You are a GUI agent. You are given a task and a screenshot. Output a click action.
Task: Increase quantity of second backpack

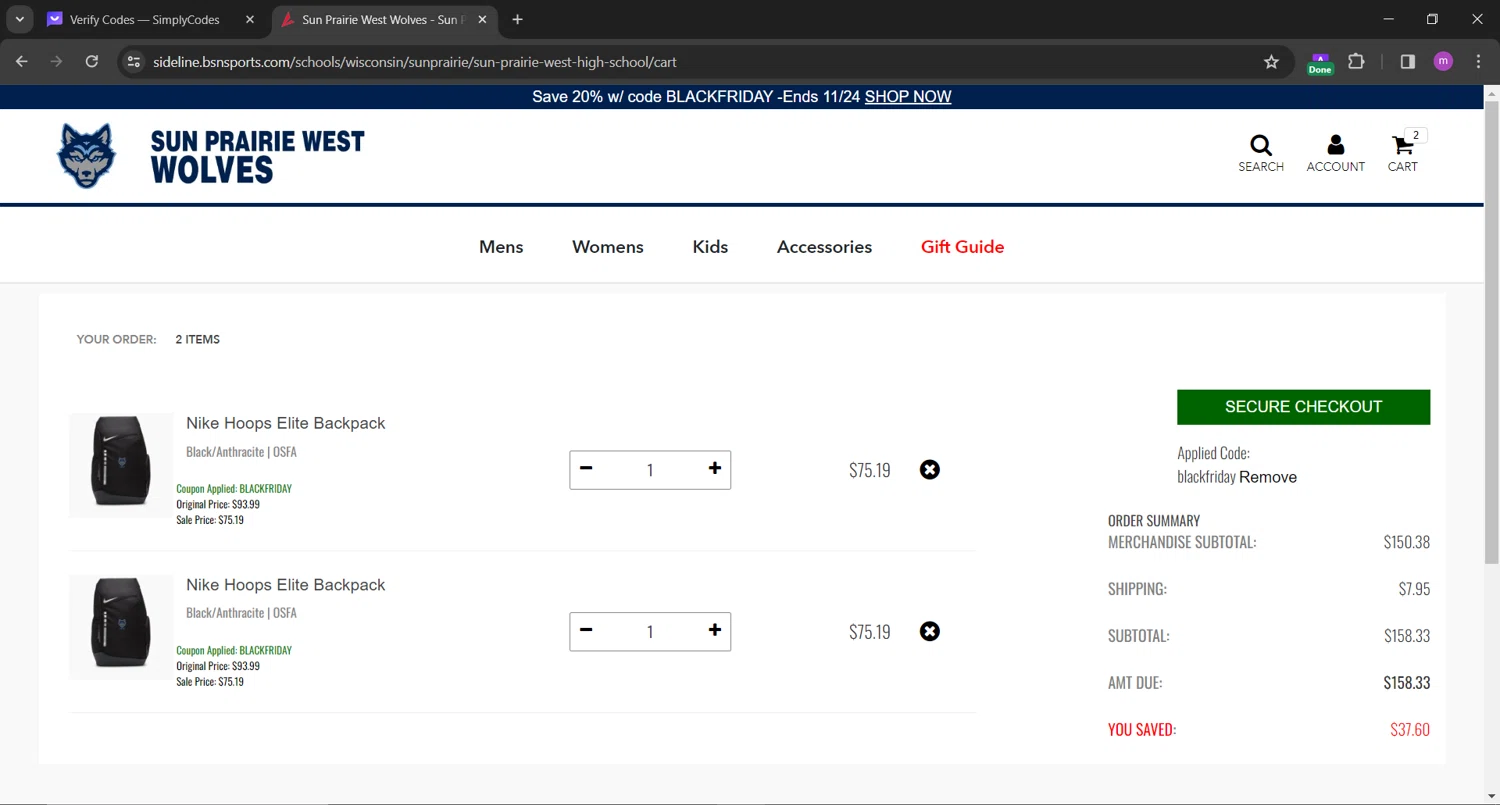point(714,631)
